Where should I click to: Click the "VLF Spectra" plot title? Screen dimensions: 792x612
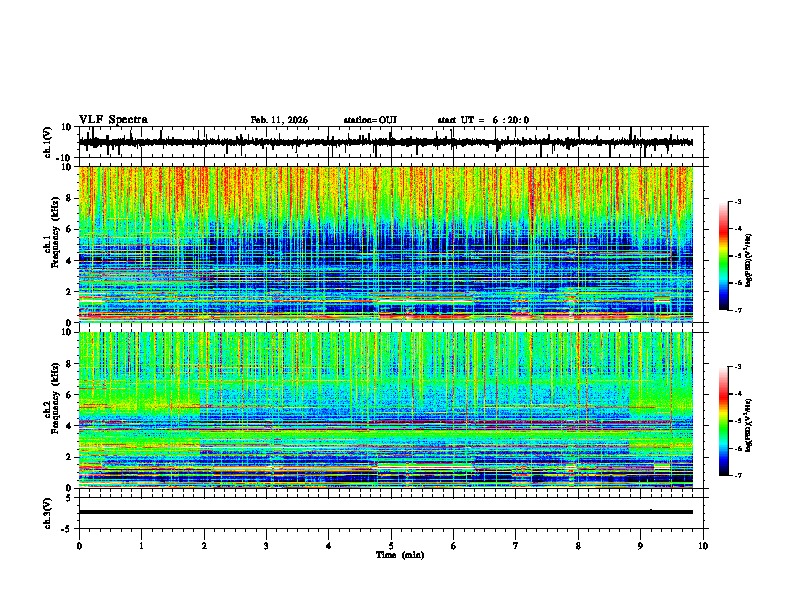113,120
